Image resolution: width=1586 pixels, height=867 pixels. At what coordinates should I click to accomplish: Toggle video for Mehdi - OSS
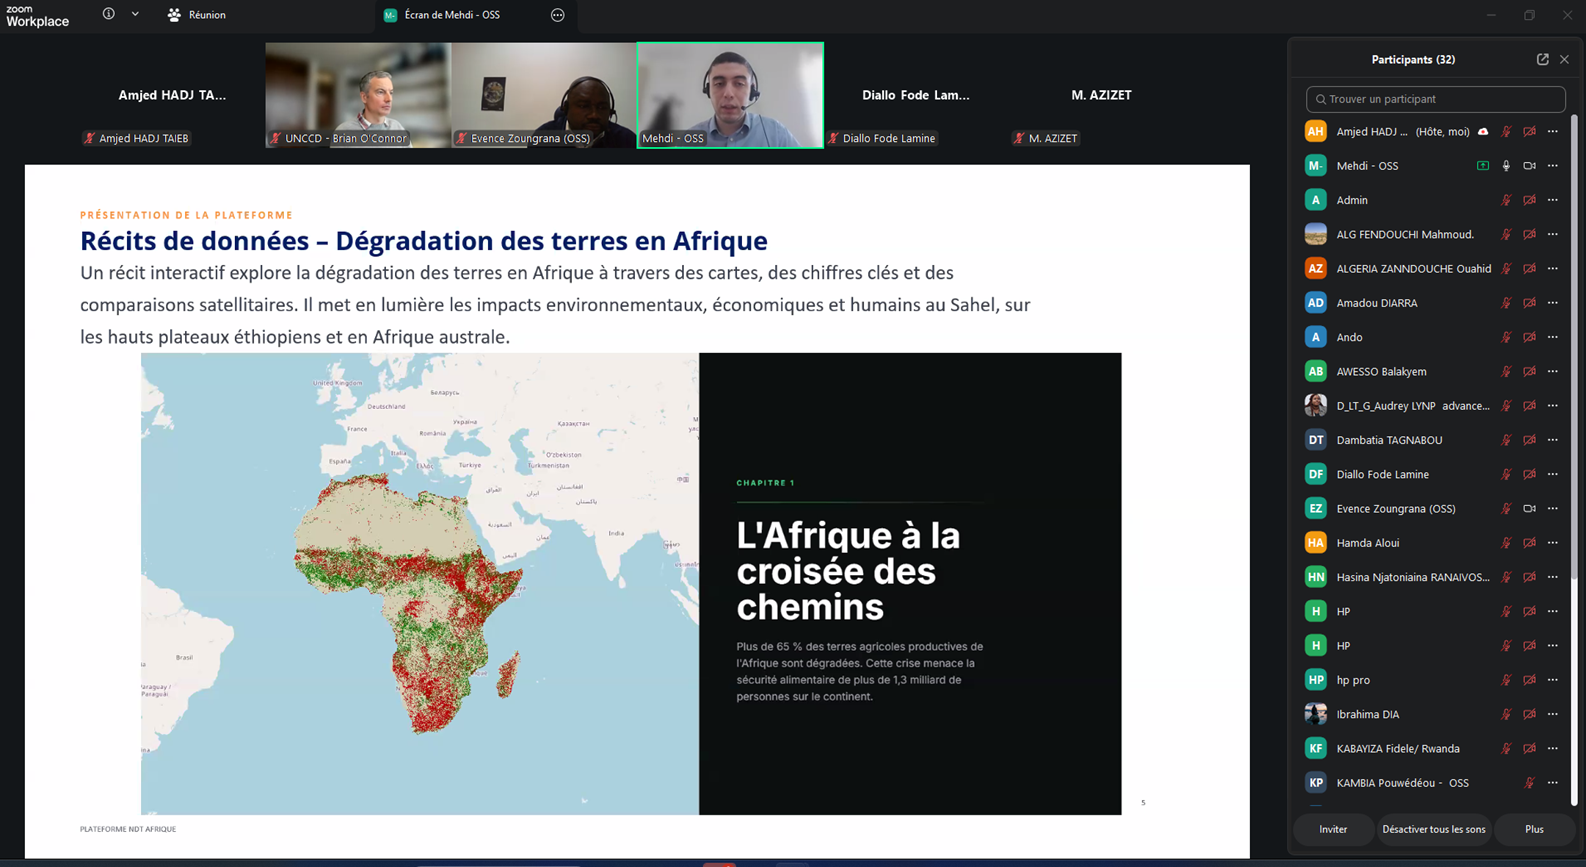point(1529,166)
